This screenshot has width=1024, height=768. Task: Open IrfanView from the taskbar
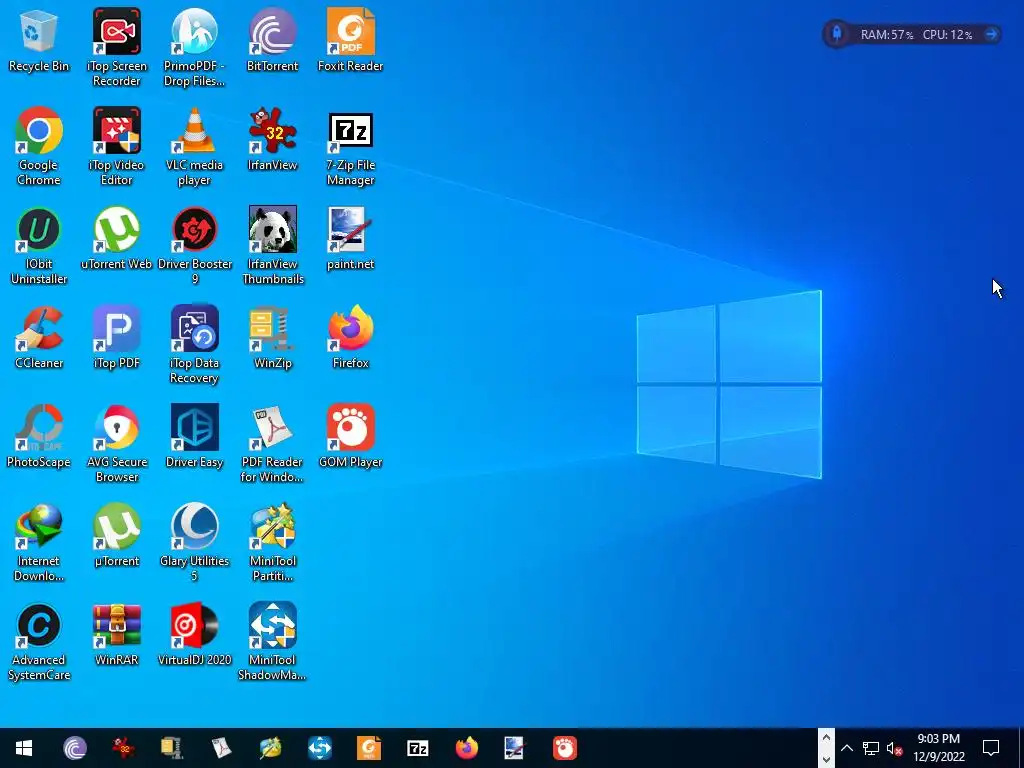123,748
